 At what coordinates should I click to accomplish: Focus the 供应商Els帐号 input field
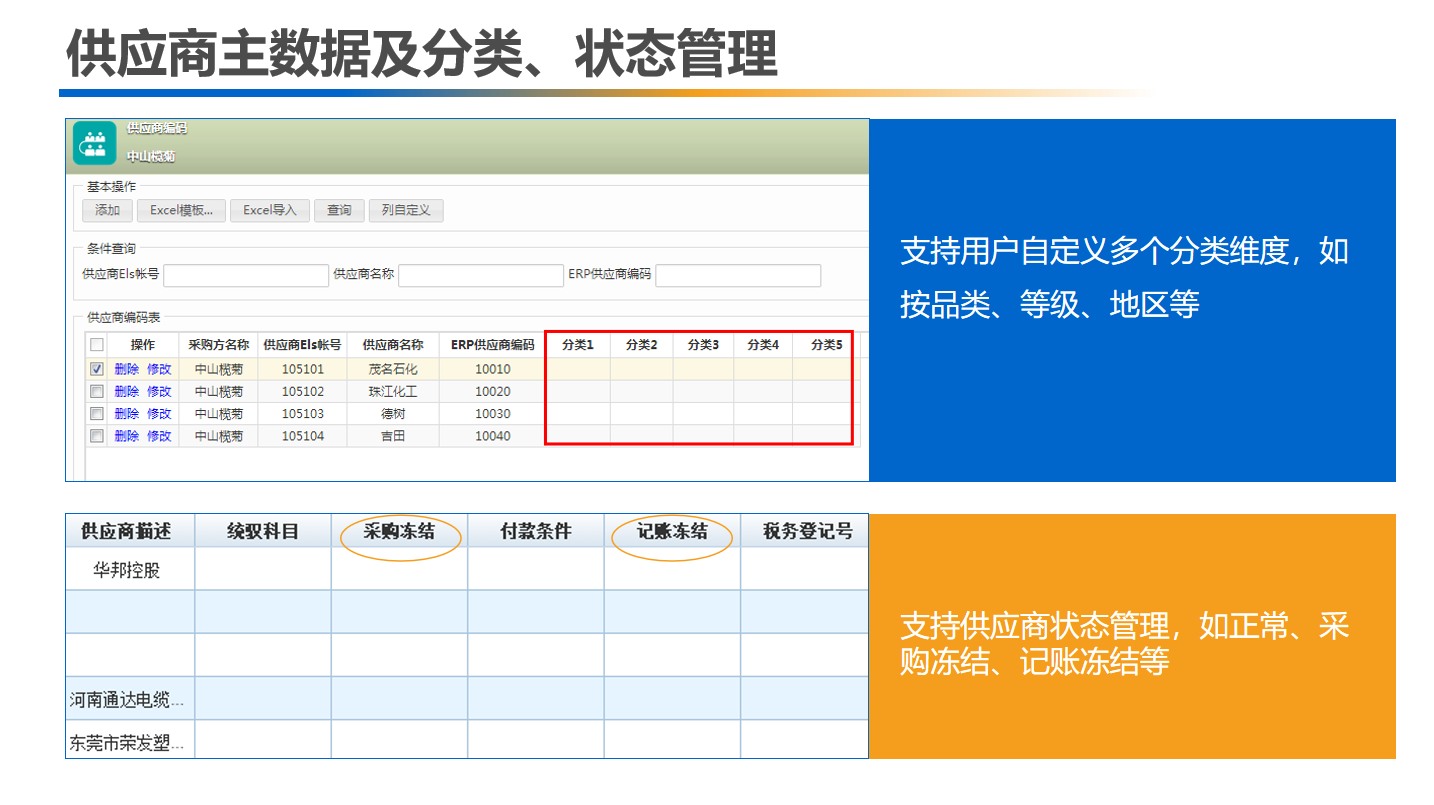pos(245,275)
